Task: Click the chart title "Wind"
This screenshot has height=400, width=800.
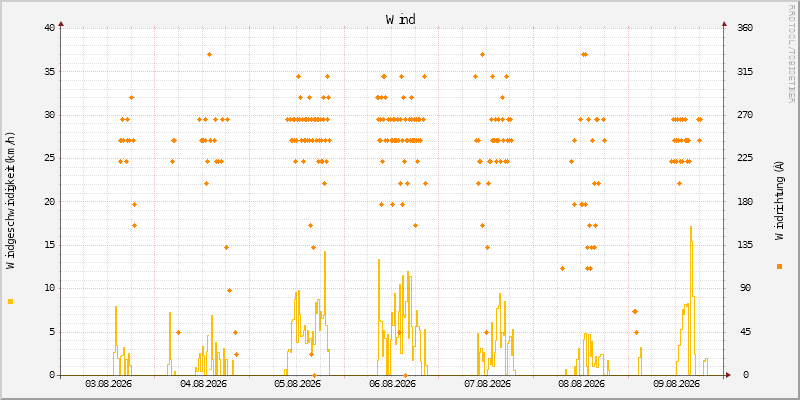Action: [x=401, y=19]
